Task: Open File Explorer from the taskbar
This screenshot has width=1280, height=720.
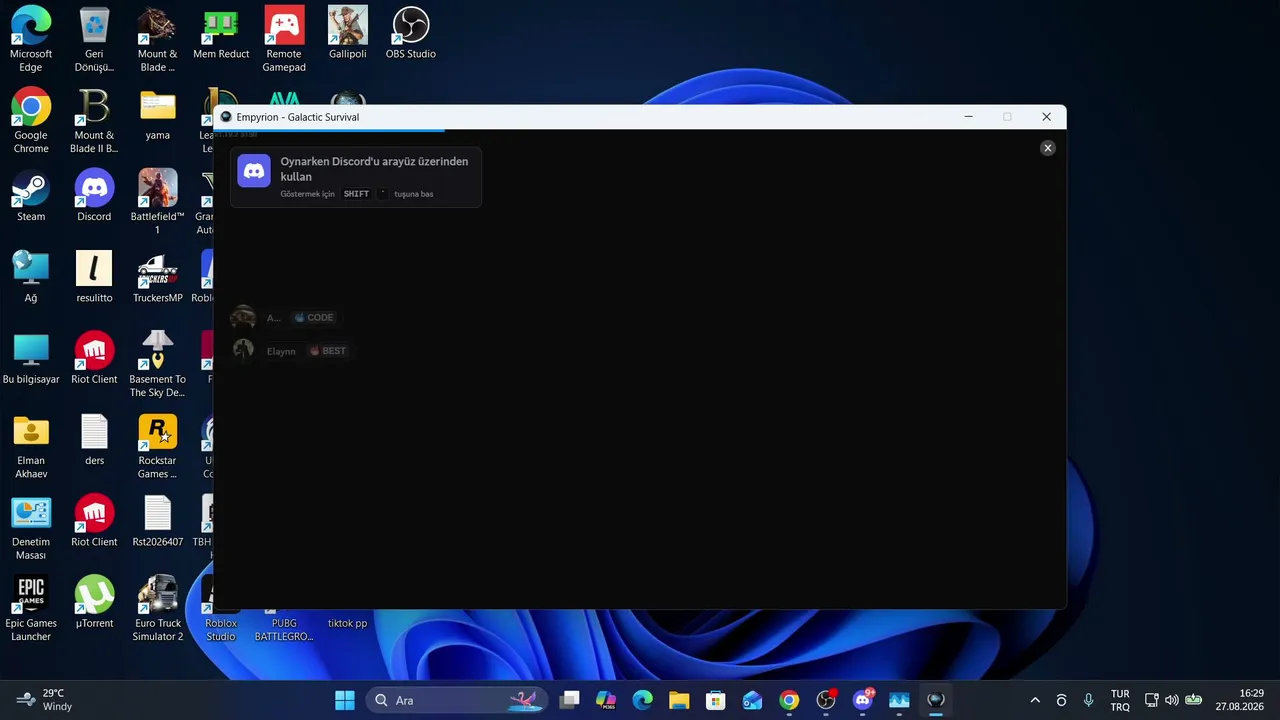Action: click(679, 700)
